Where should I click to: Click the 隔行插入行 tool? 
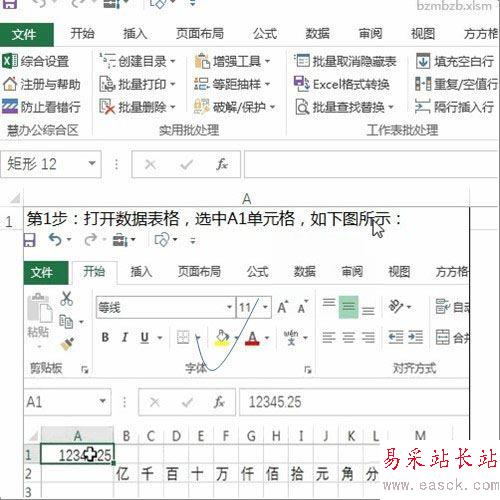click(x=455, y=107)
